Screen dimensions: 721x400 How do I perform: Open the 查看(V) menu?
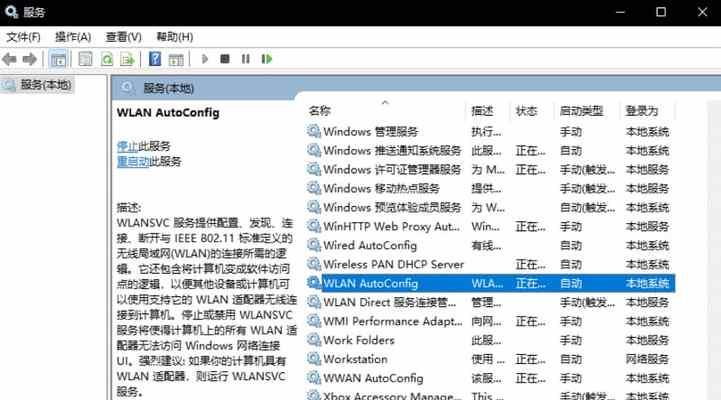click(x=124, y=37)
